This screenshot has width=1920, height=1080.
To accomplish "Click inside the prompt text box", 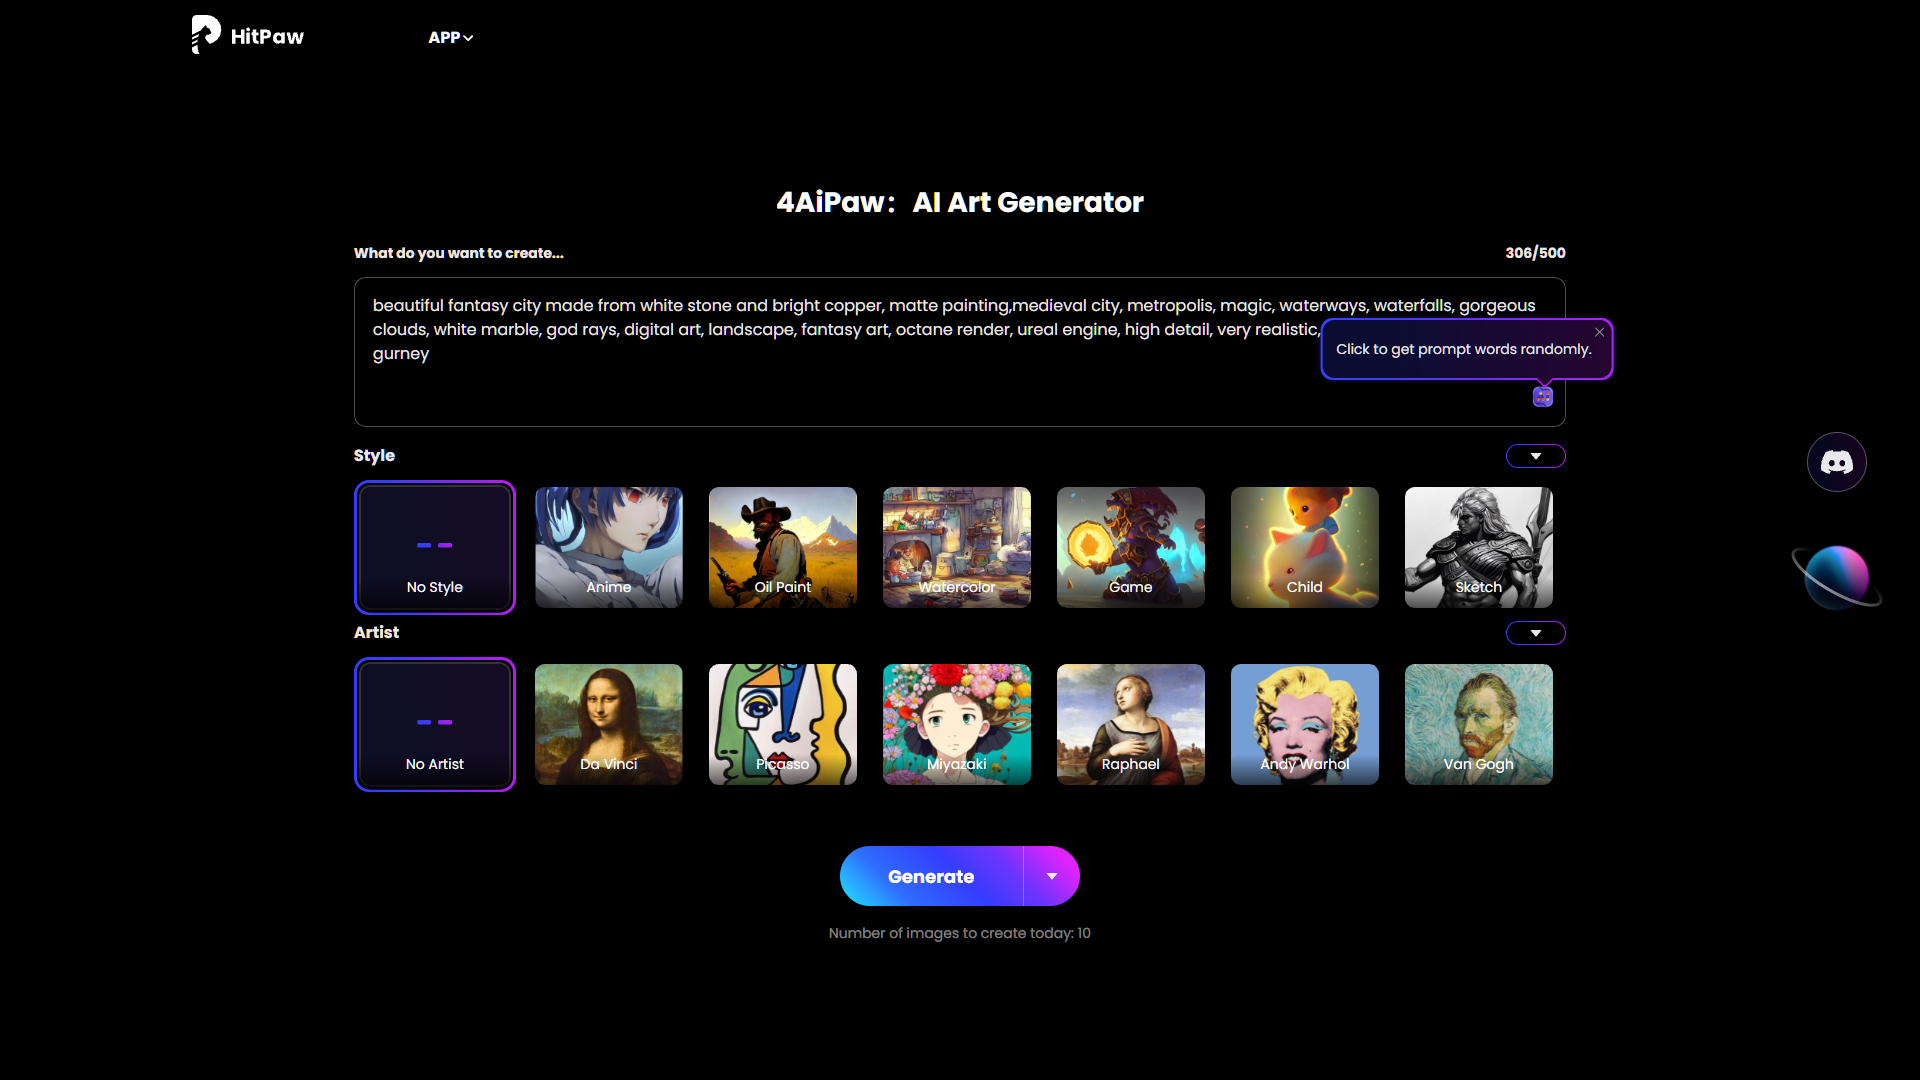I will point(960,352).
